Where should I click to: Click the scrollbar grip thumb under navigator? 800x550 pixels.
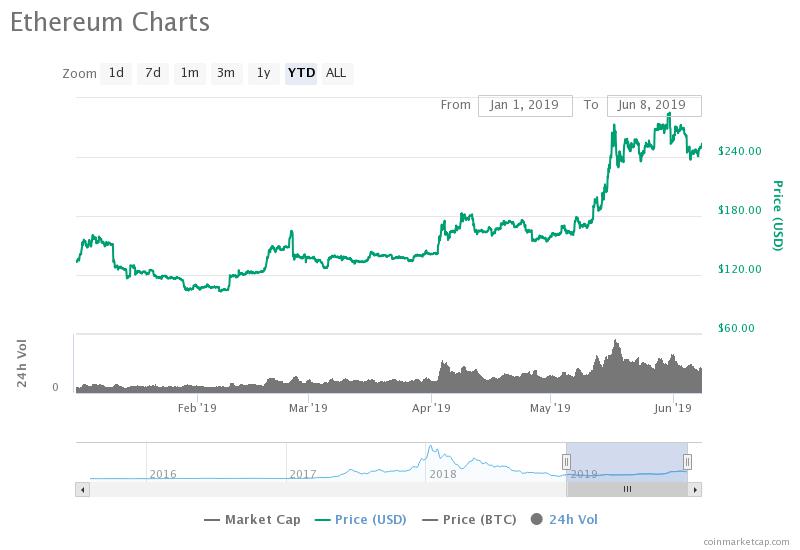coord(627,489)
